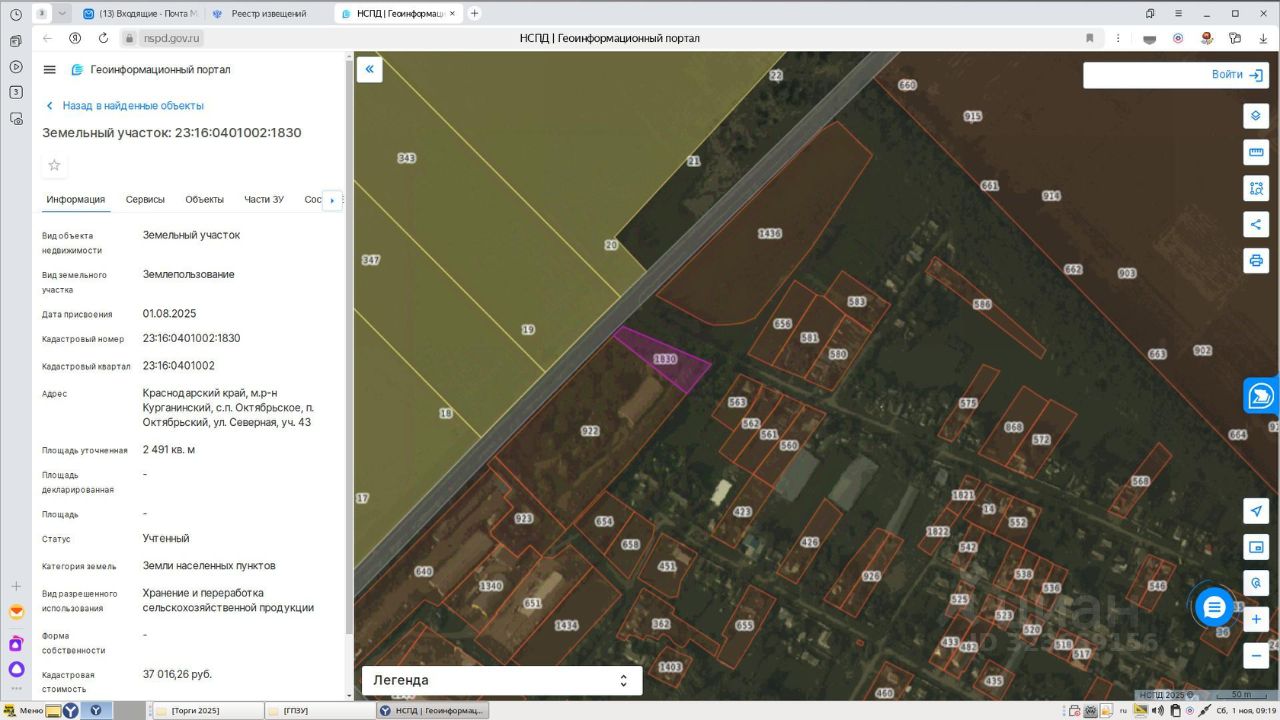The width and height of the screenshot is (1280, 720).
Task: Show more tabs with the right arrow
Action: [x=332, y=200]
